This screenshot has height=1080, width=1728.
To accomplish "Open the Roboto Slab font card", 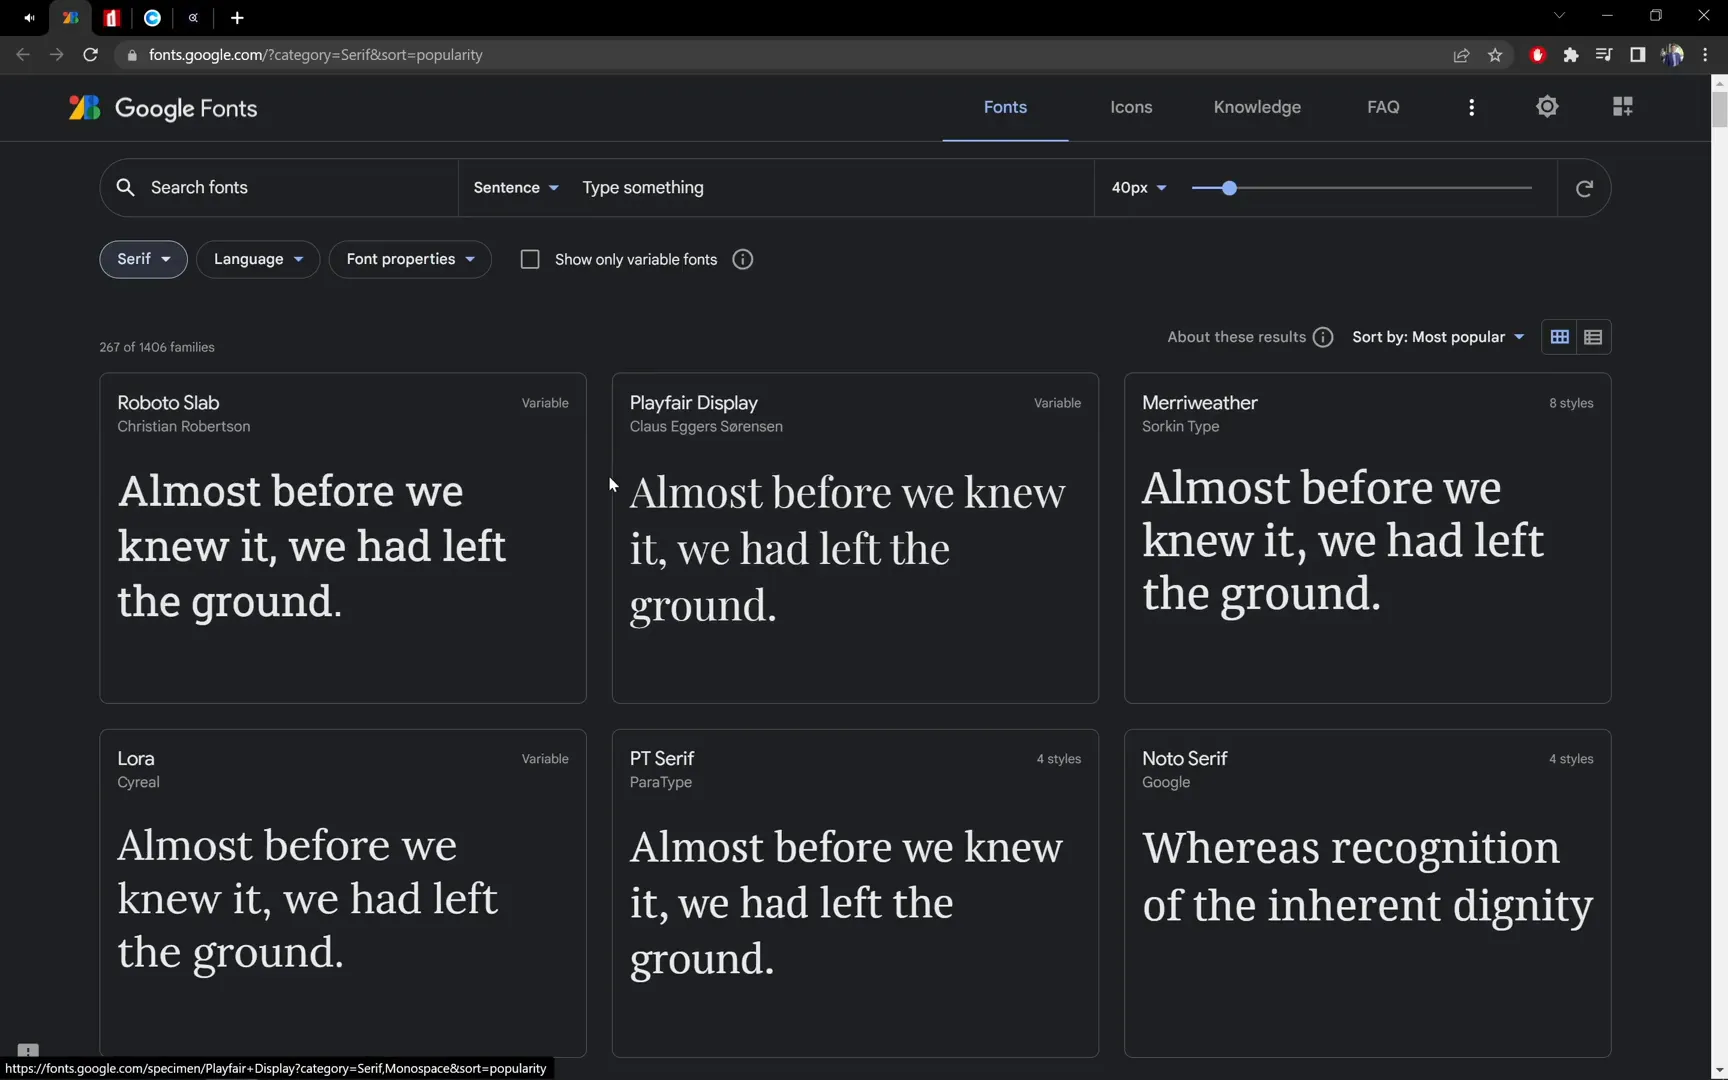I will click(343, 538).
